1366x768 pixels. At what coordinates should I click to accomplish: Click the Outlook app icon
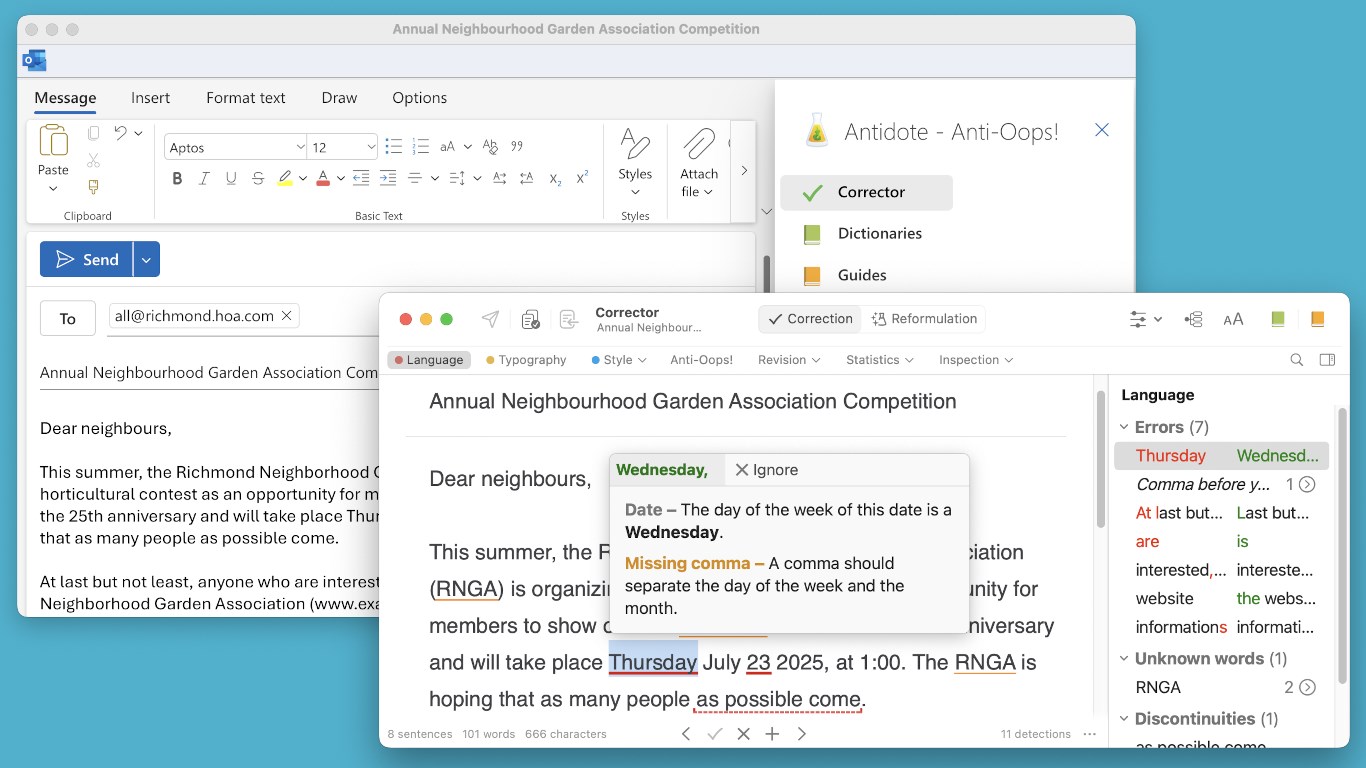[x=34, y=61]
